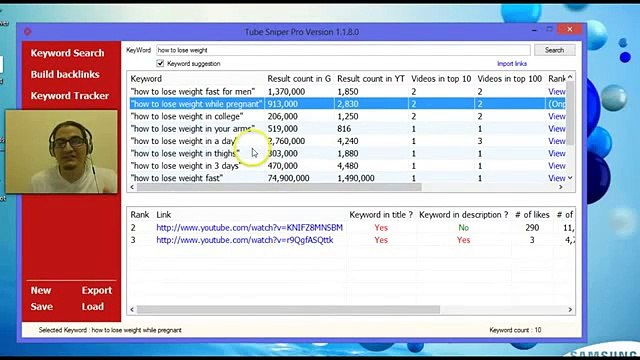Click the 74,900,000 Google result count cell
The image size is (640, 360).
coord(288,178)
